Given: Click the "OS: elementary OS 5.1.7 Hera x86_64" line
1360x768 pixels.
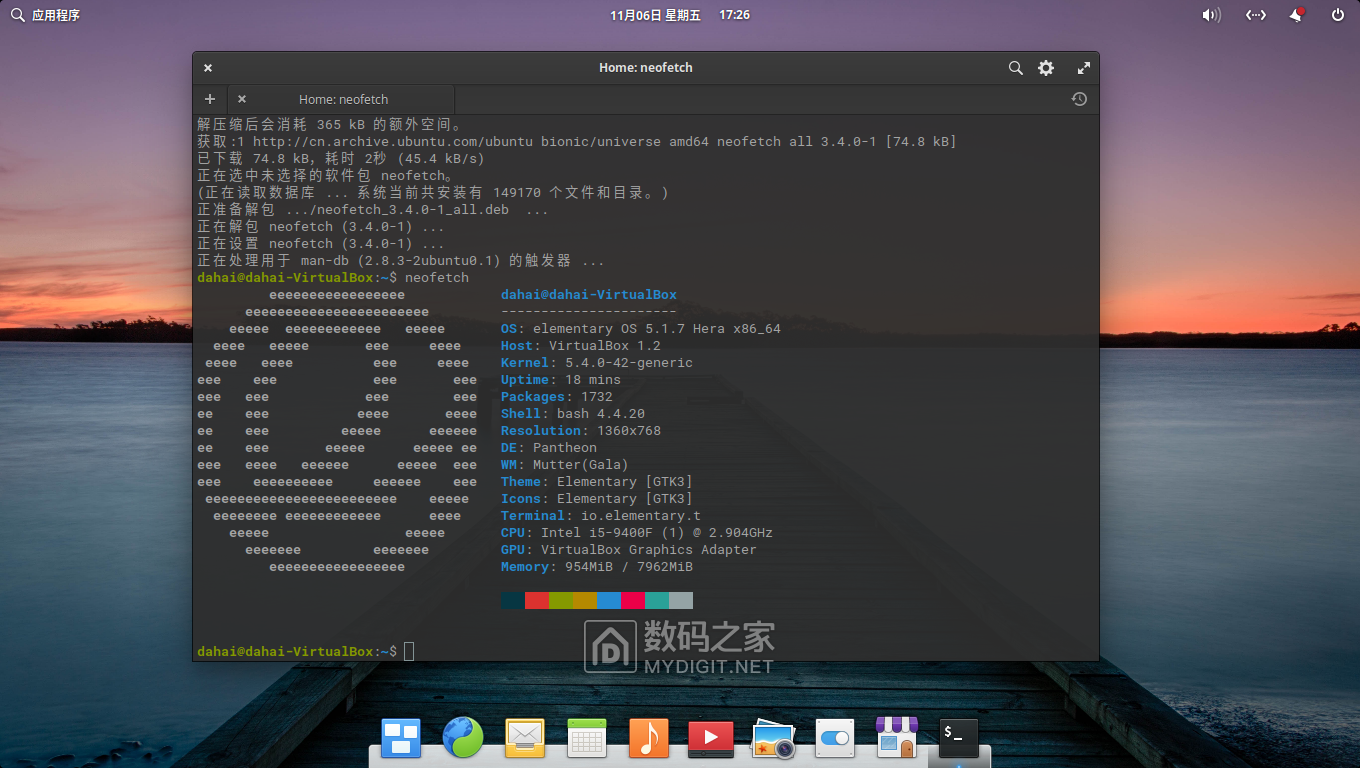Looking at the screenshot, I should (x=641, y=329).
